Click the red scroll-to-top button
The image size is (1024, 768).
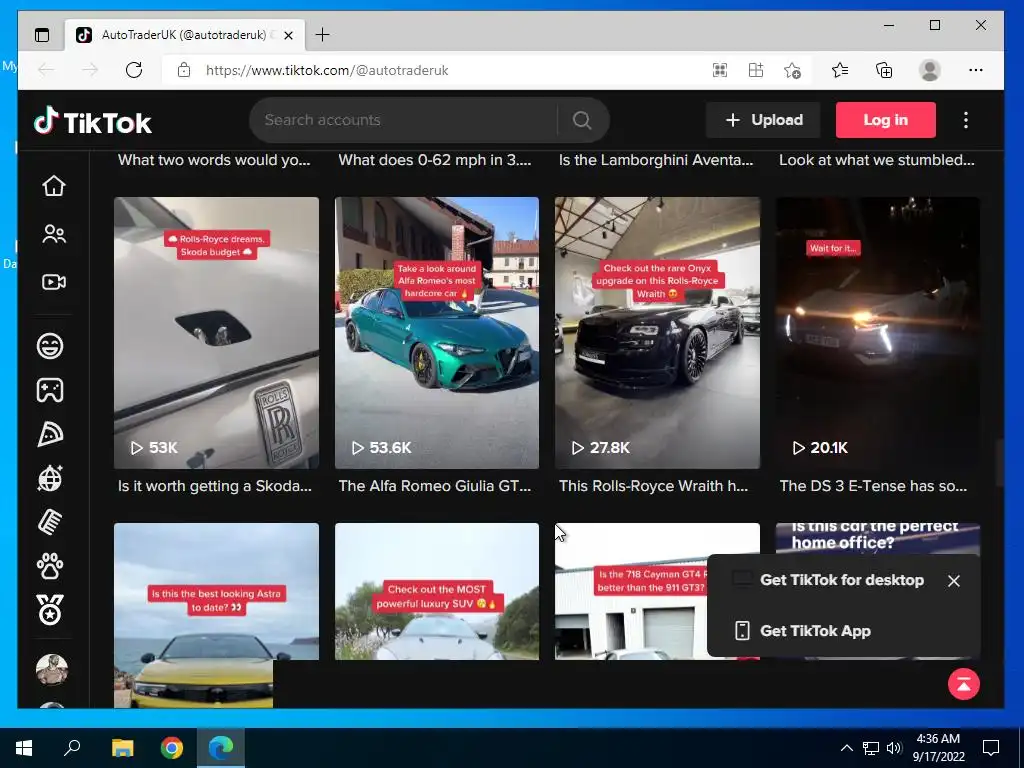tap(964, 684)
